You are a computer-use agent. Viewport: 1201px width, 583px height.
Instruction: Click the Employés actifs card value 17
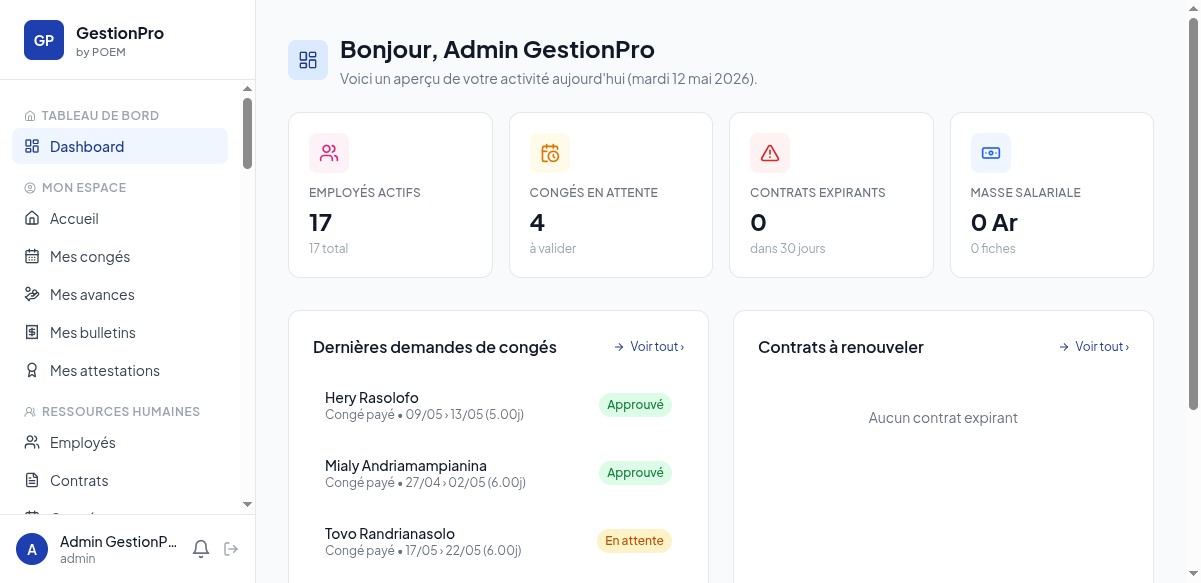(x=320, y=222)
